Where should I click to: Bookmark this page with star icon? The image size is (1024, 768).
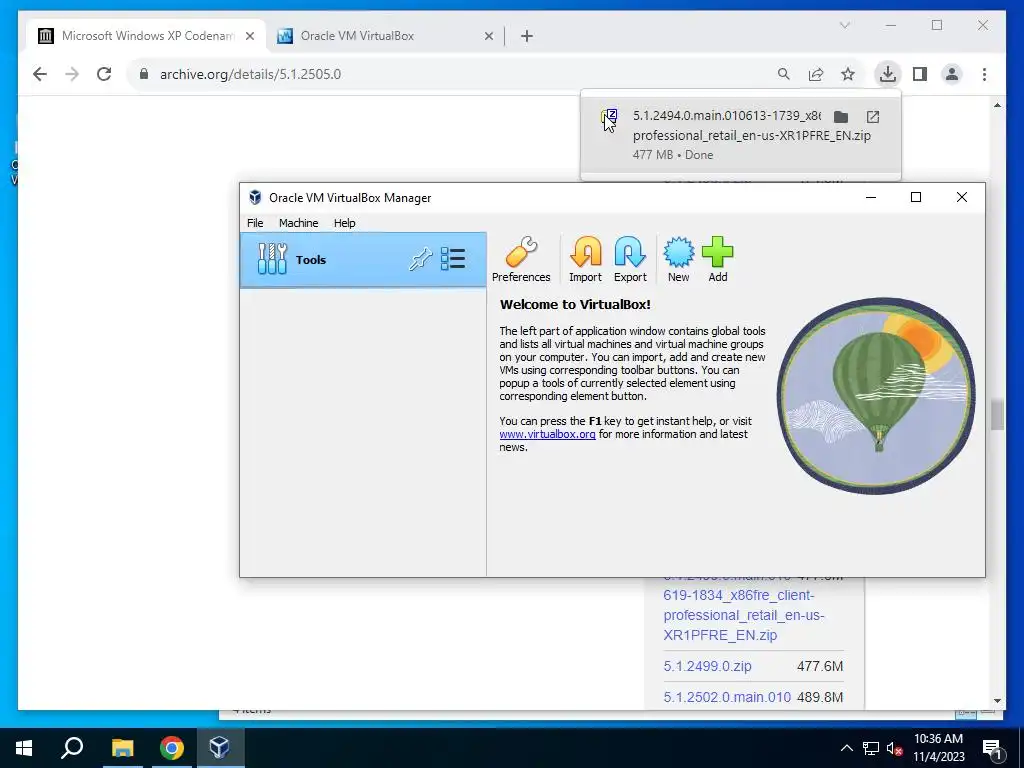coord(848,74)
